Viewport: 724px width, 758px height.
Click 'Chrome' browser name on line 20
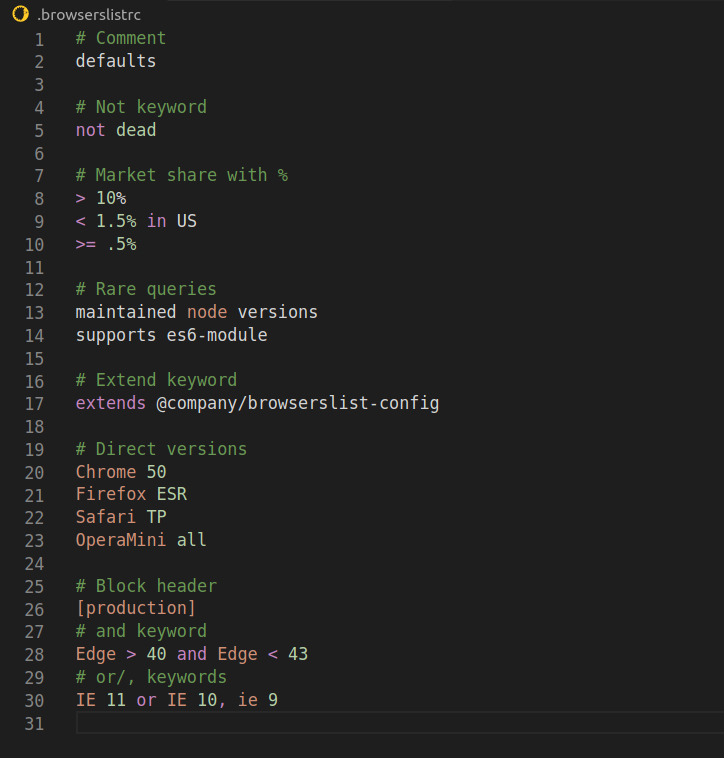point(106,471)
